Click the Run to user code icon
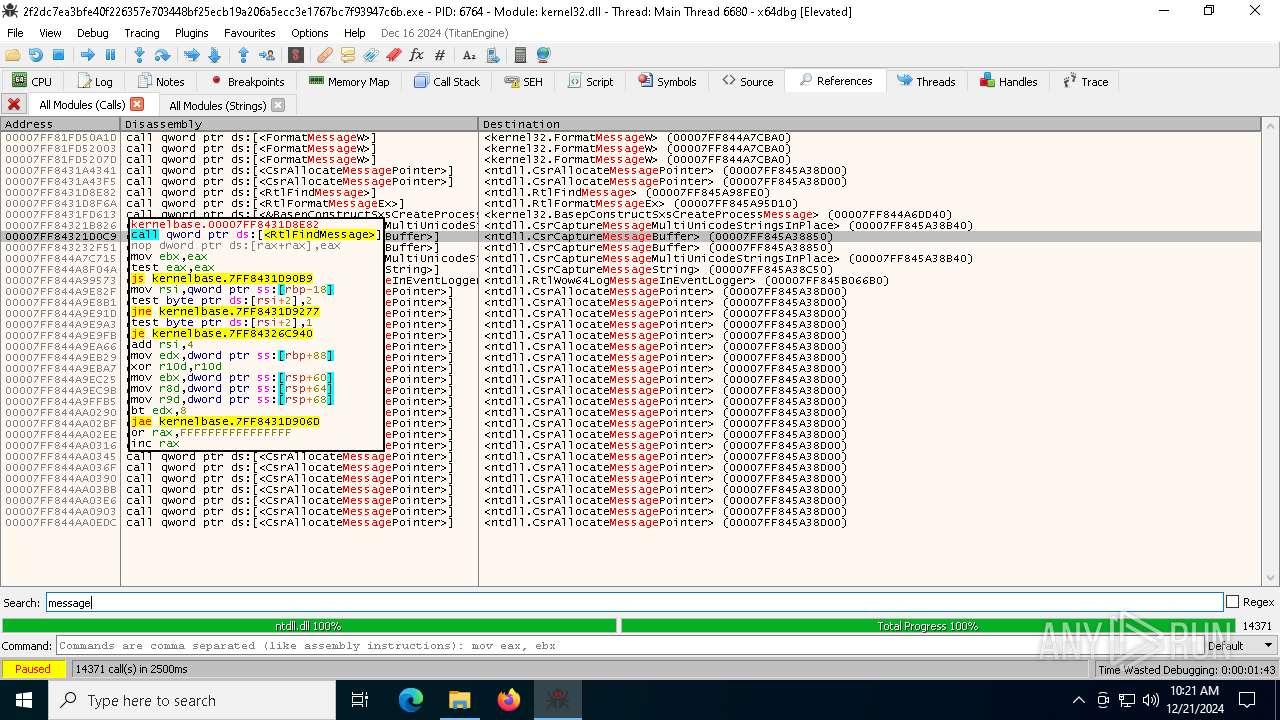1280x720 pixels. [x=266, y=55]
